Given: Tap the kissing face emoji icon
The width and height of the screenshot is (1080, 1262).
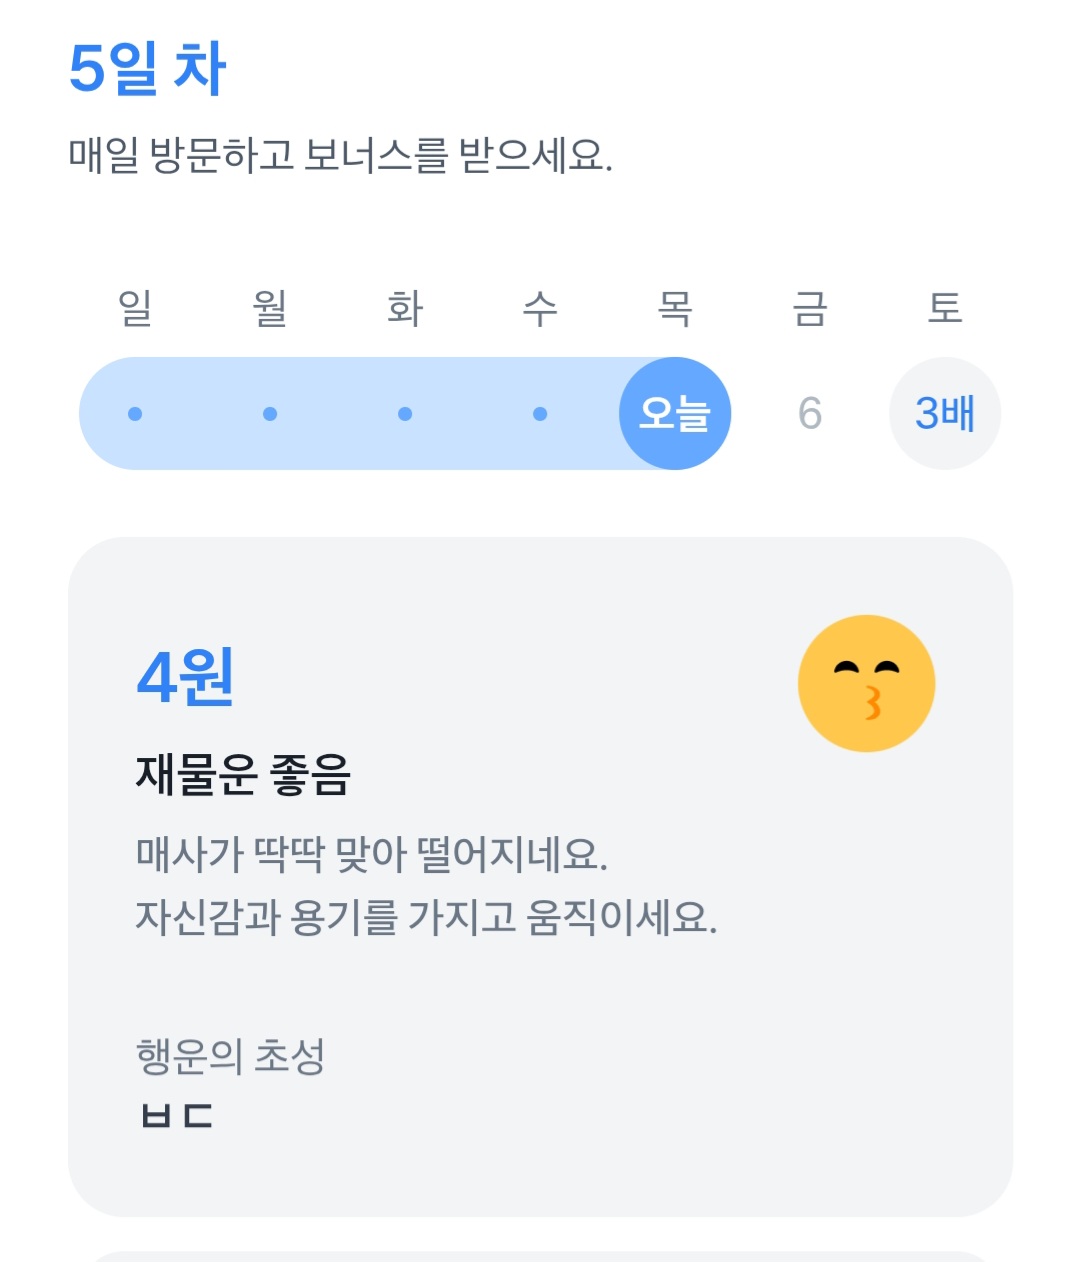Looking at the screenshot, I should coord(866,683).
